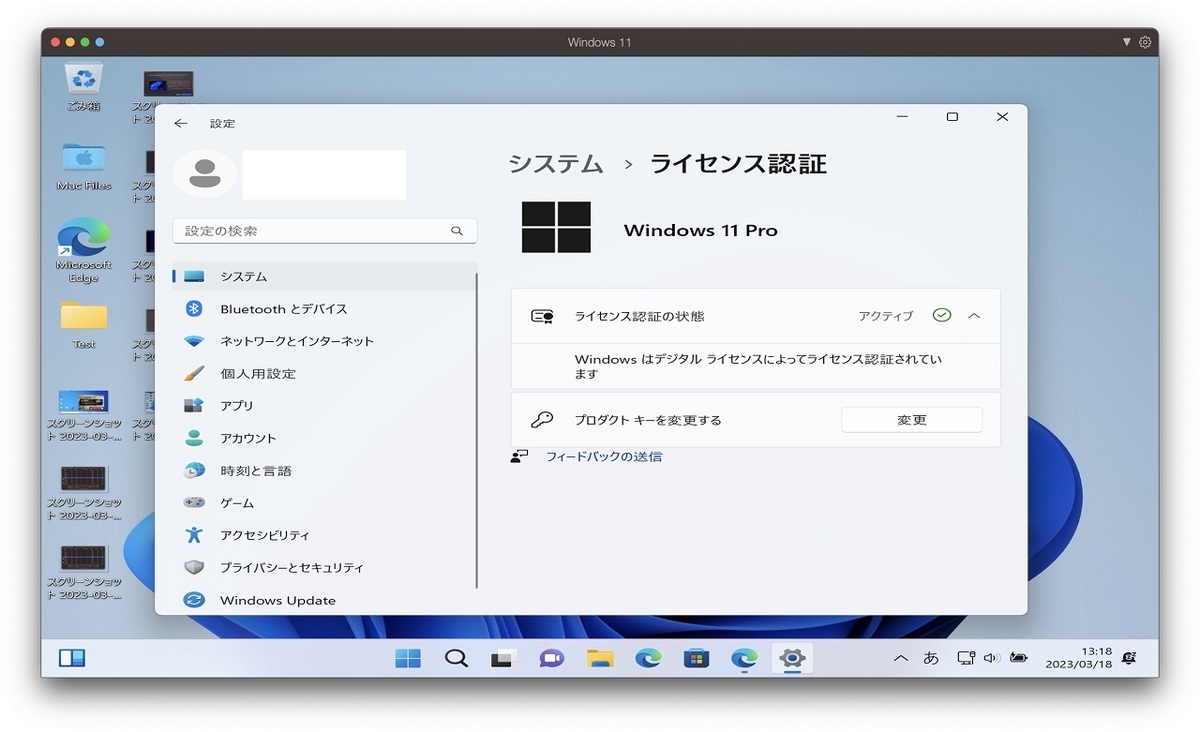Open the Widgets button in taskbar
The width and height of the screenshot is (1200, 732).
[72, 658]
